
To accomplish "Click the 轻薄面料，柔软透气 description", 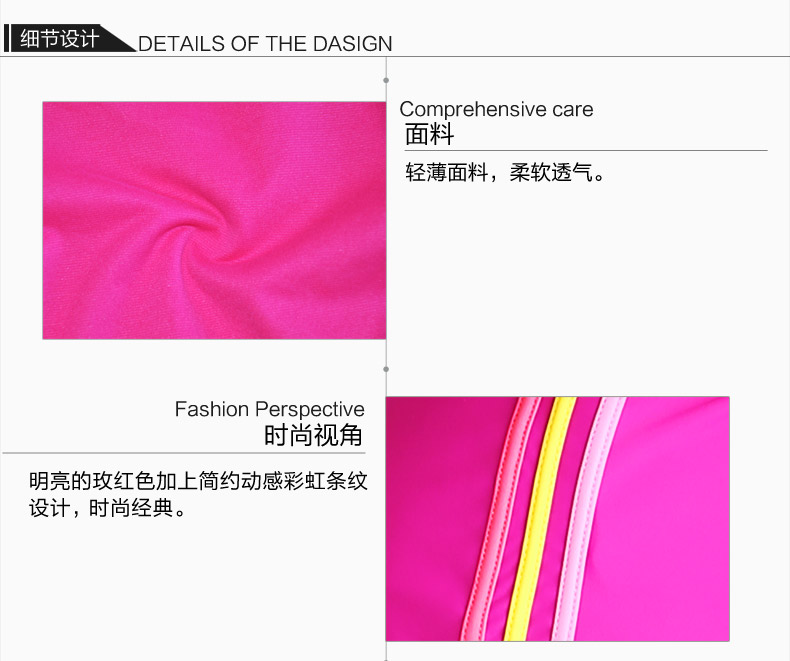I will pyautogui.click(x=505, y=172).
